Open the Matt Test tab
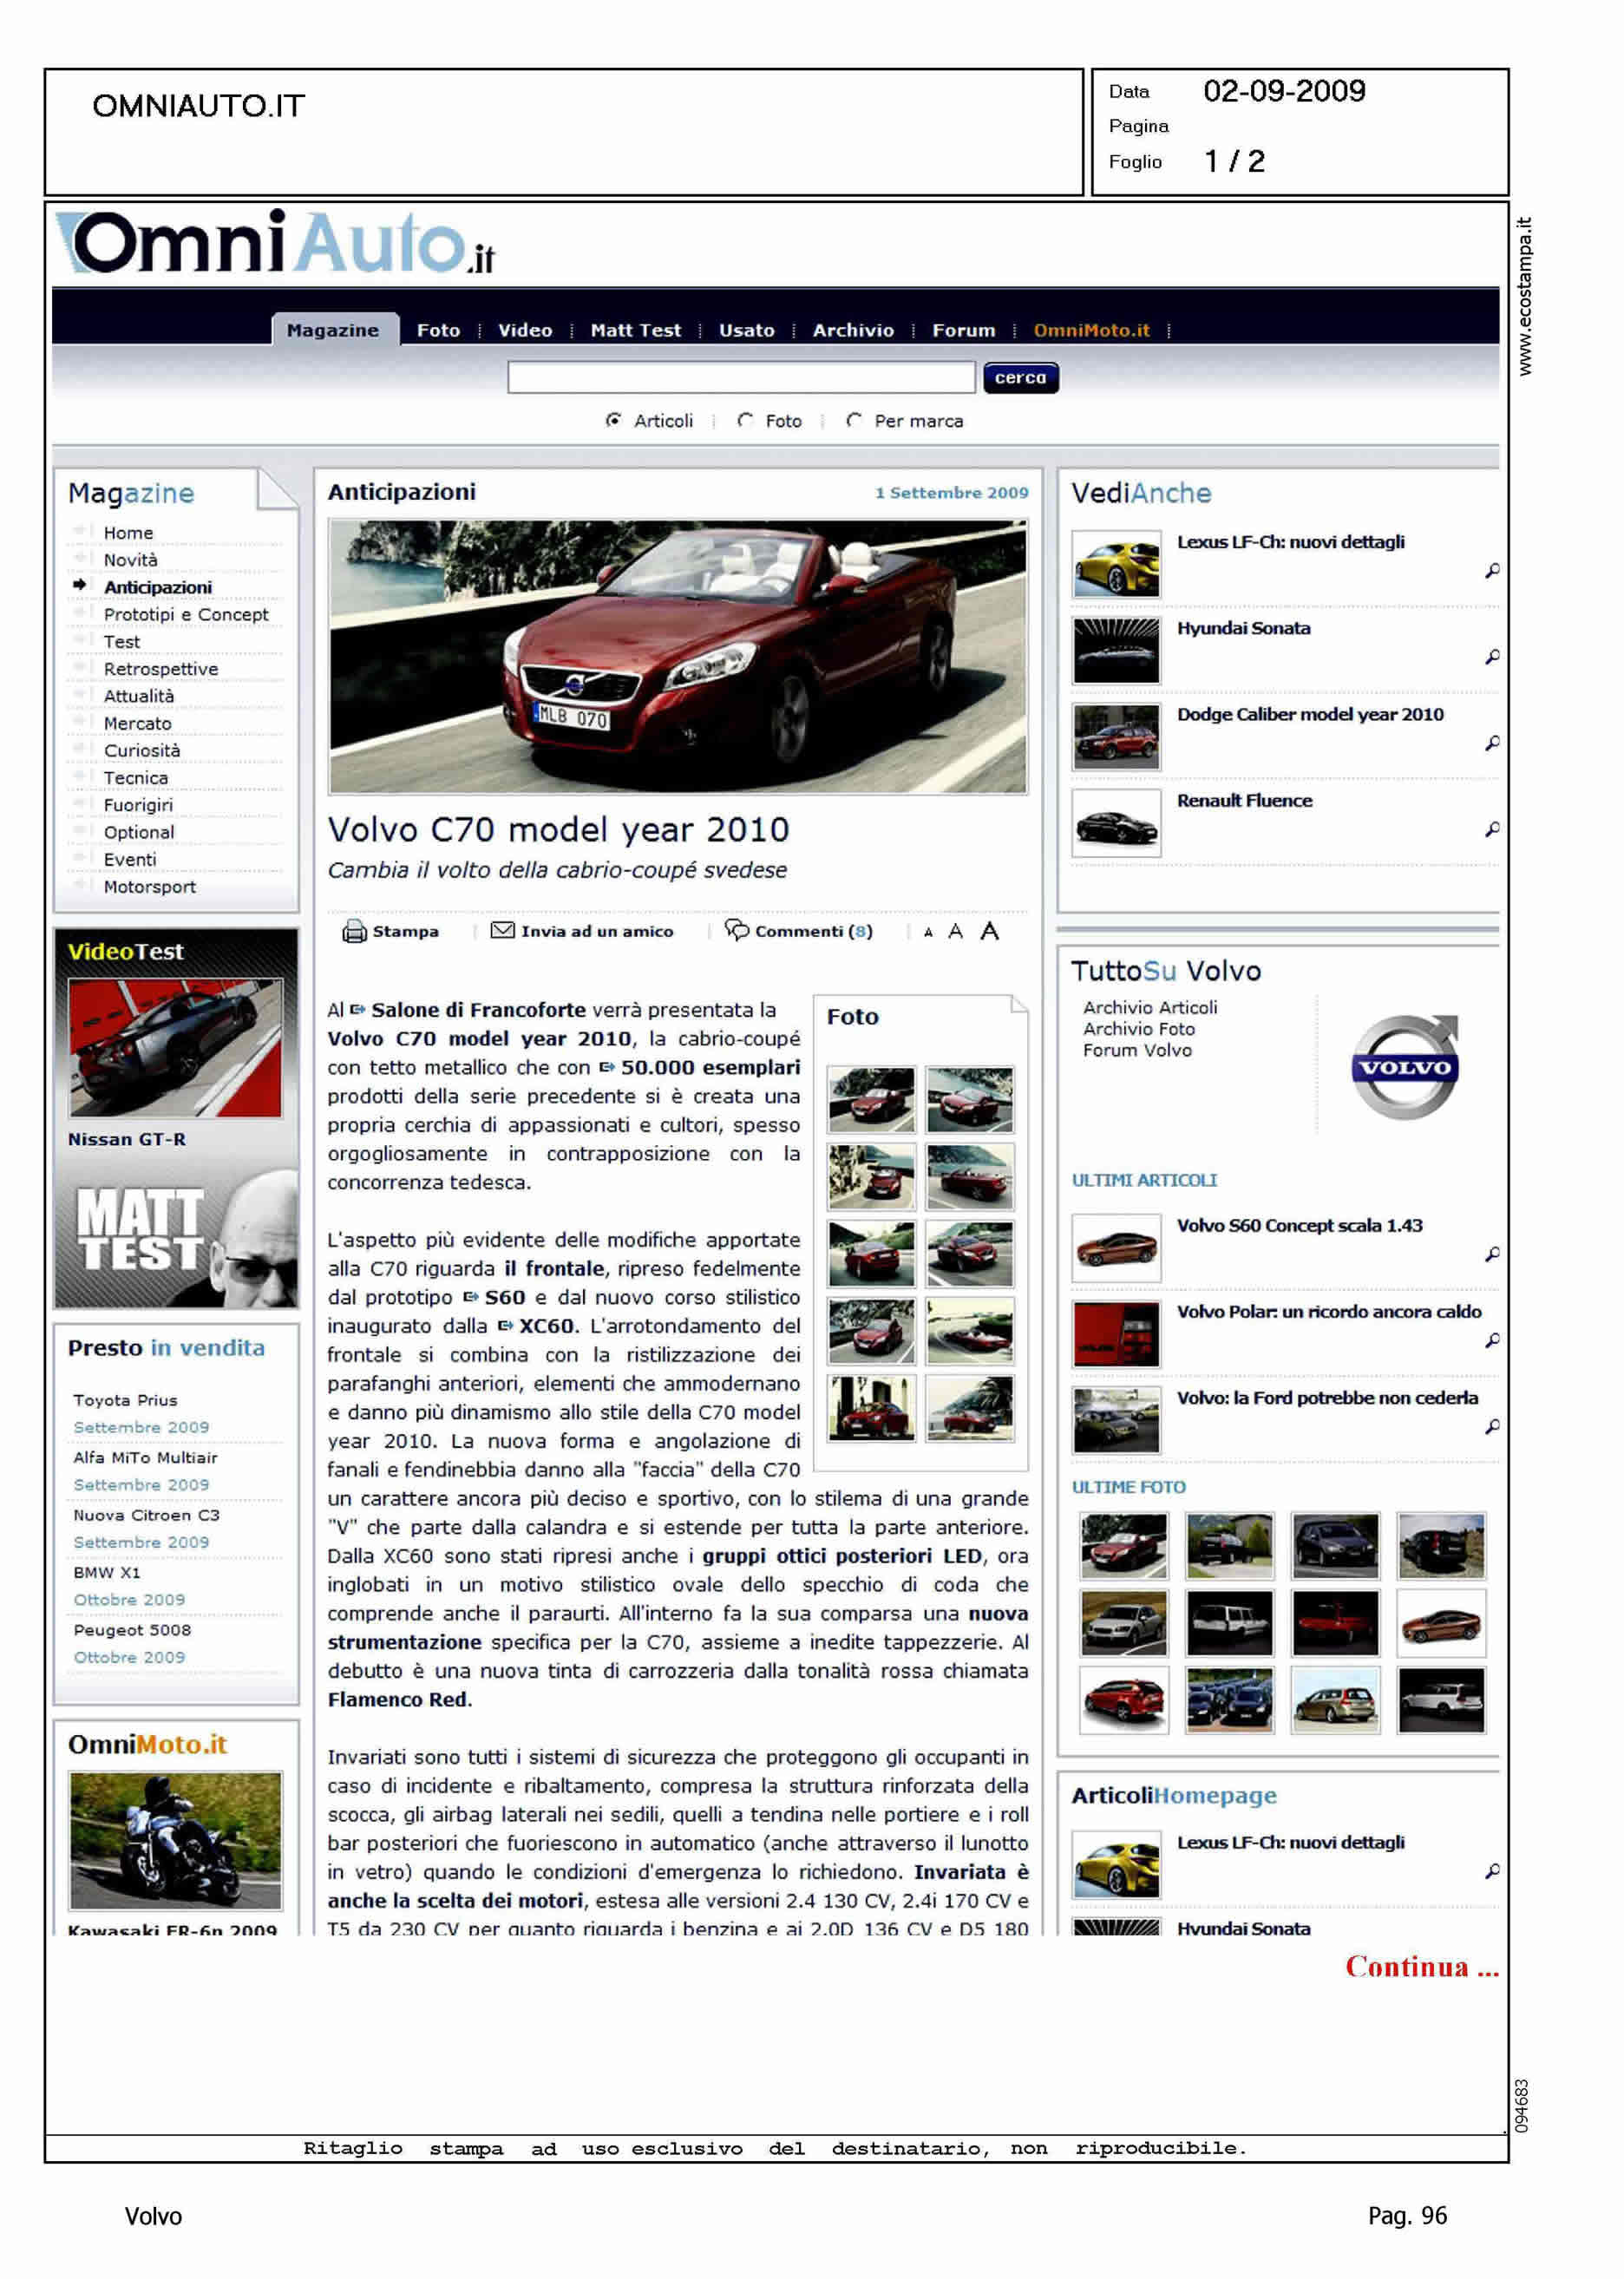1624x2279 pixels. tap(635, 330)
